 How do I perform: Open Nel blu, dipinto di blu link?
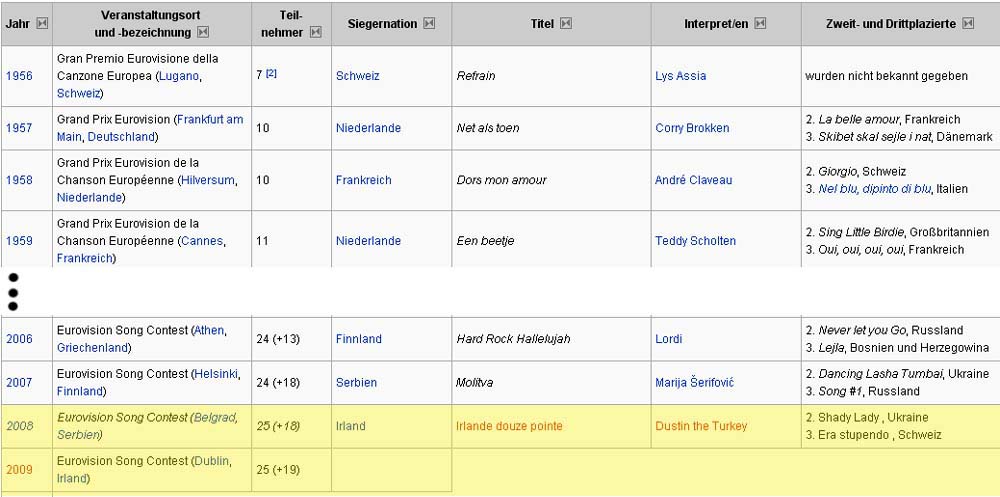[875, 189]
